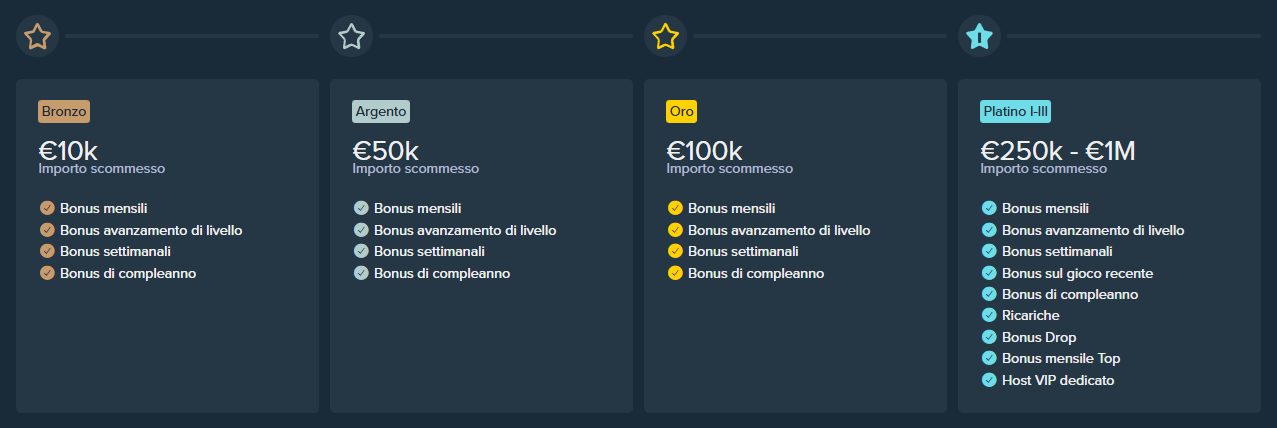Click the €10k wagered amount heading
The width and height of the screenshot is (1277, 428).
[x=68, y=151]
